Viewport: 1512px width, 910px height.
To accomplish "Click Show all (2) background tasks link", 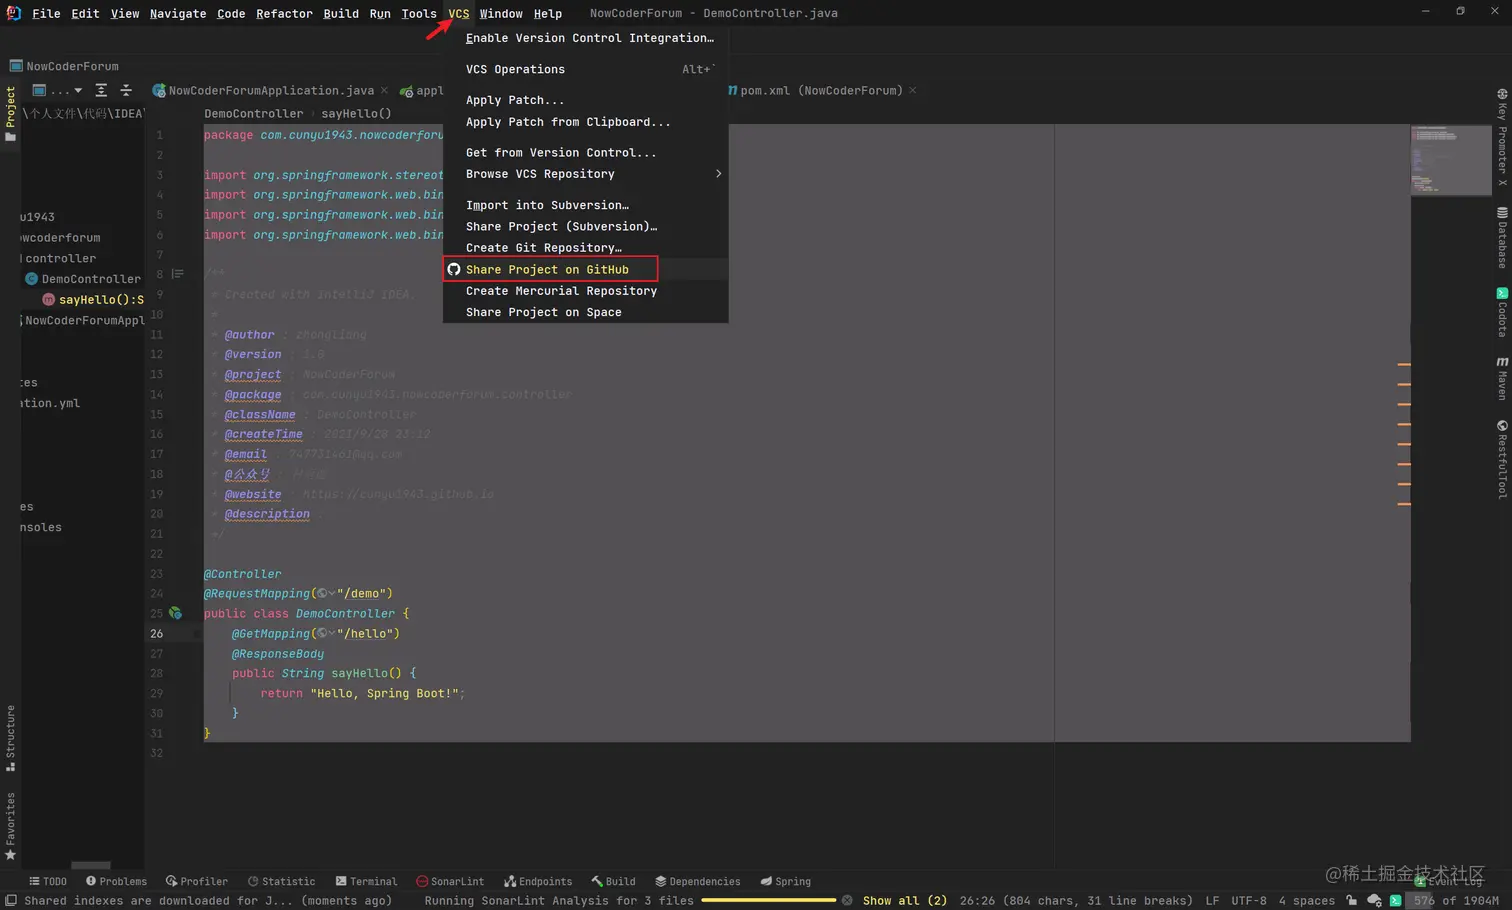I will [x=904, y=900].
